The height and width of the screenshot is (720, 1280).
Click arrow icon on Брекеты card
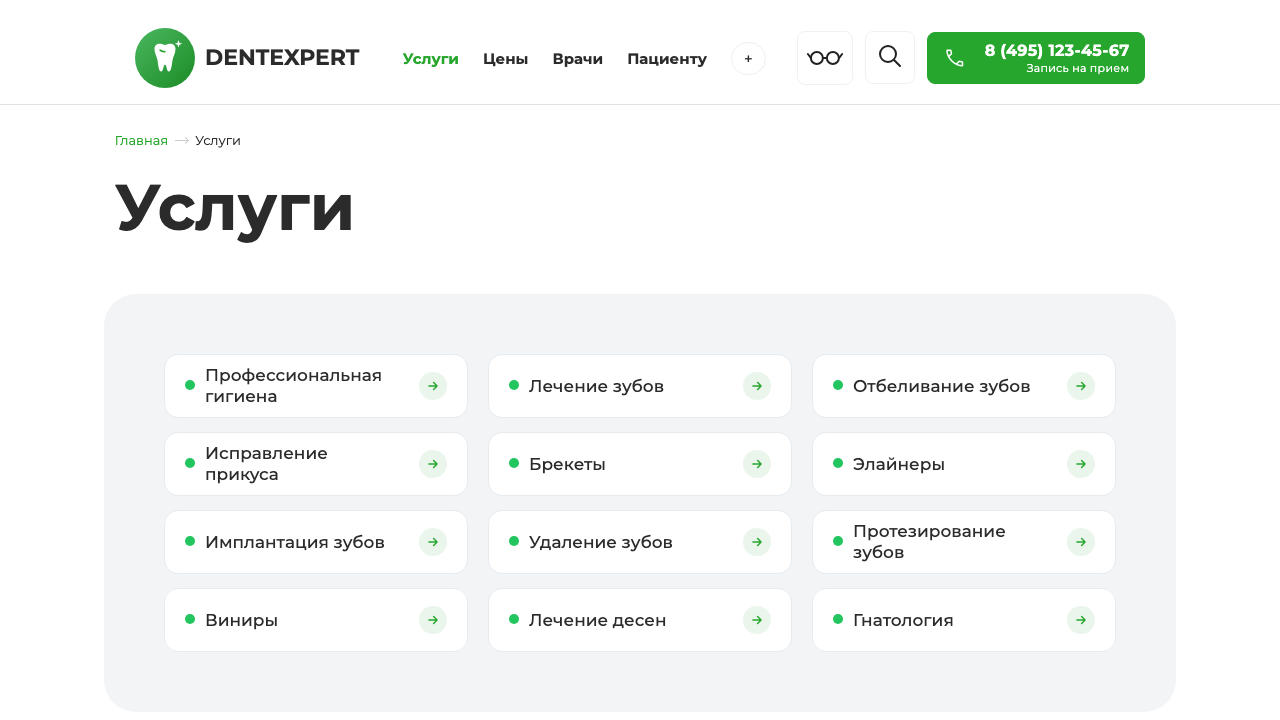tap(757, 464)
